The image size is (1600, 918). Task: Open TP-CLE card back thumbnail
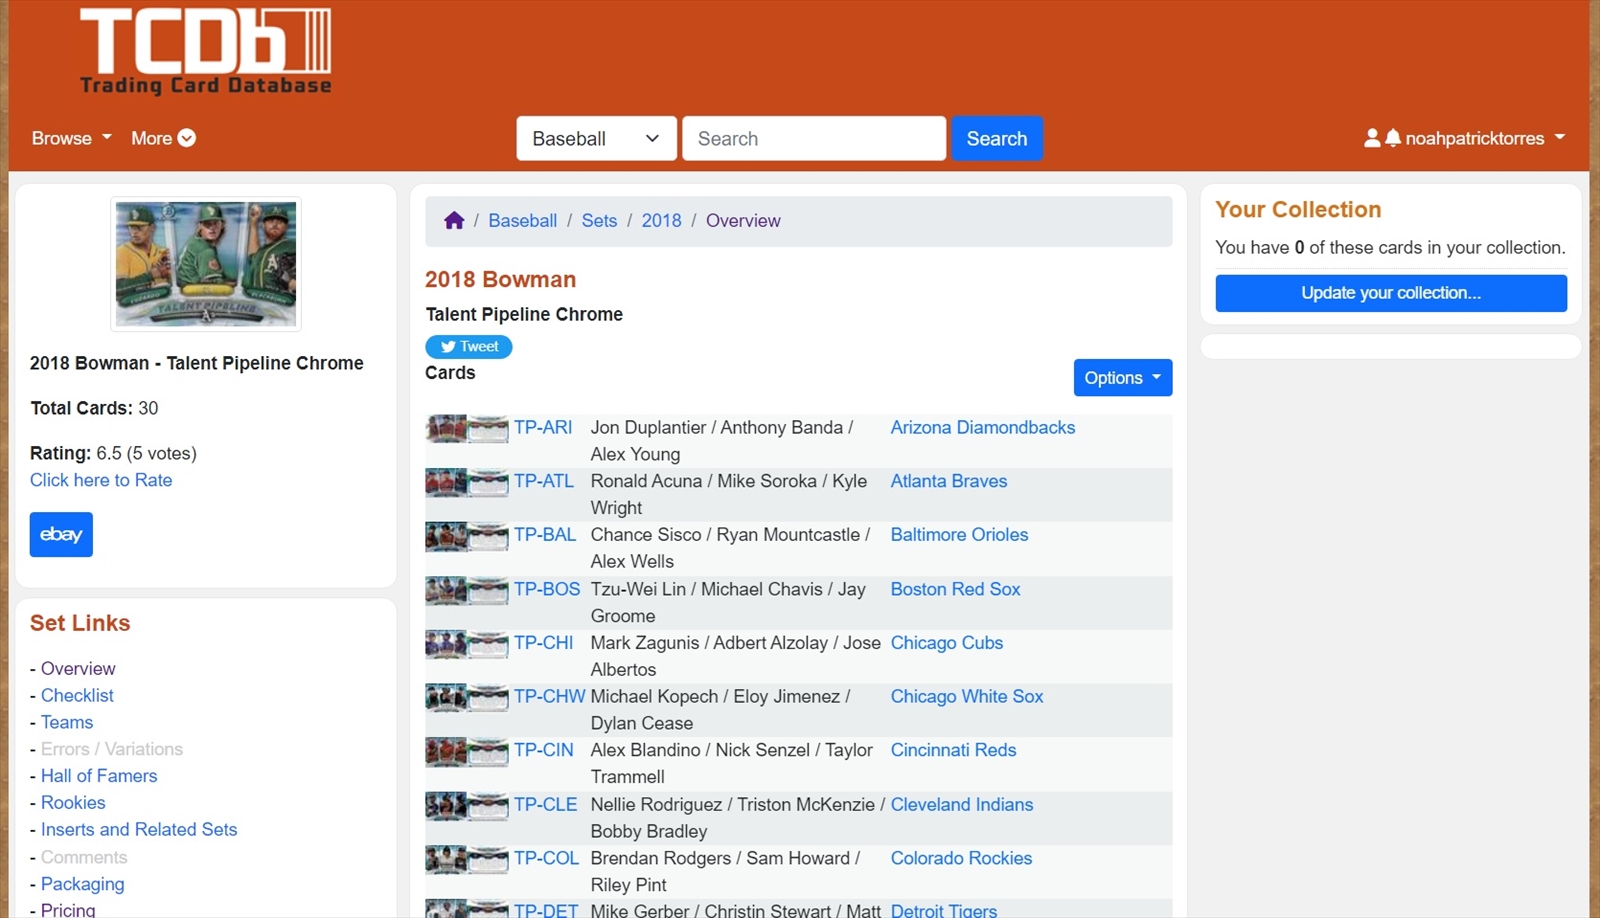pyautogui.click(x=488, y=806)
